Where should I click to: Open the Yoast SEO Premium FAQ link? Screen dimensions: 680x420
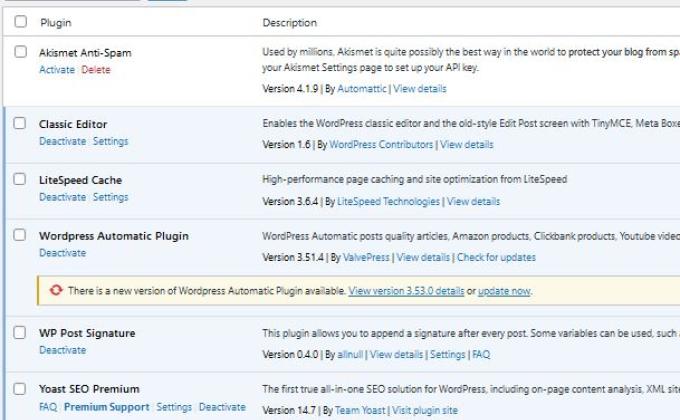[x=48, y=407]
